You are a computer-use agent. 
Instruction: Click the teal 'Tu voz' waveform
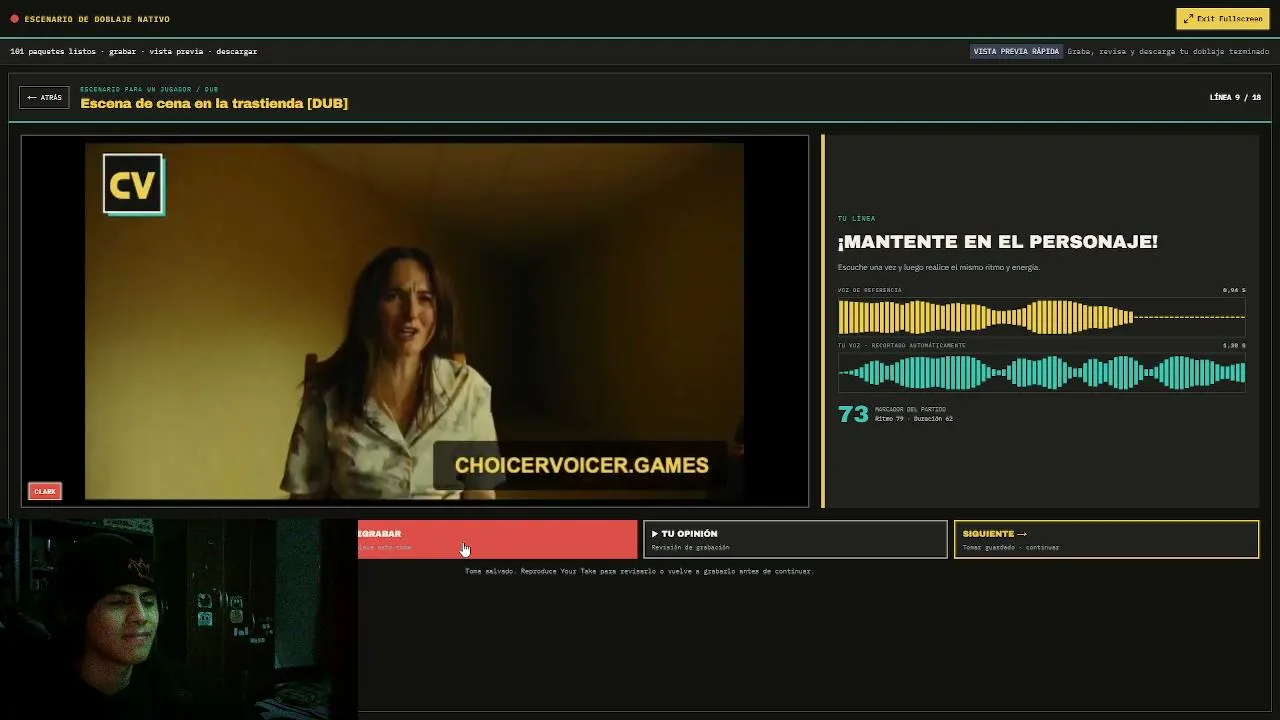(x=1041, y=373)
